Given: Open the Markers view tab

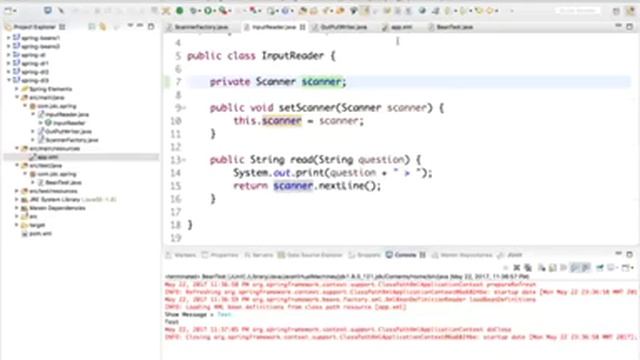Looking at the screenshot, I should pos(181,255).
